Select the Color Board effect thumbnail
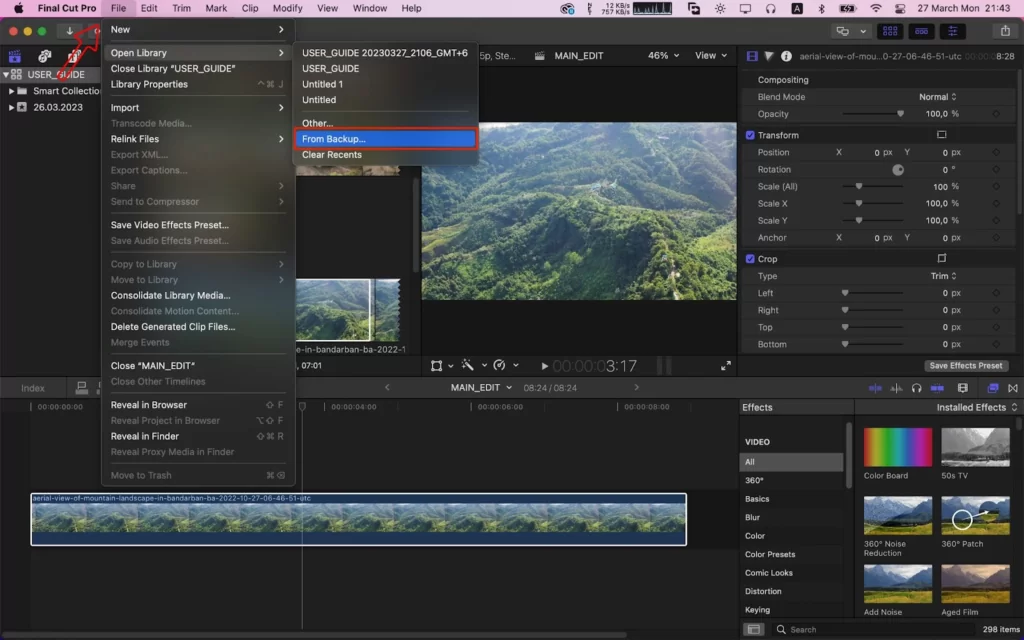This screenshot has width=1024, height=640. click(x=897, y=447)
